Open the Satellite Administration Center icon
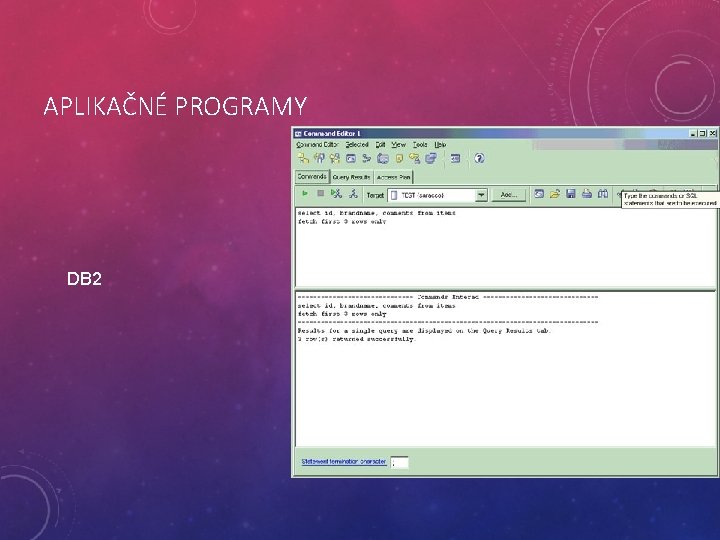Viewport: 720px width, 540px height. tap(335, 158)
